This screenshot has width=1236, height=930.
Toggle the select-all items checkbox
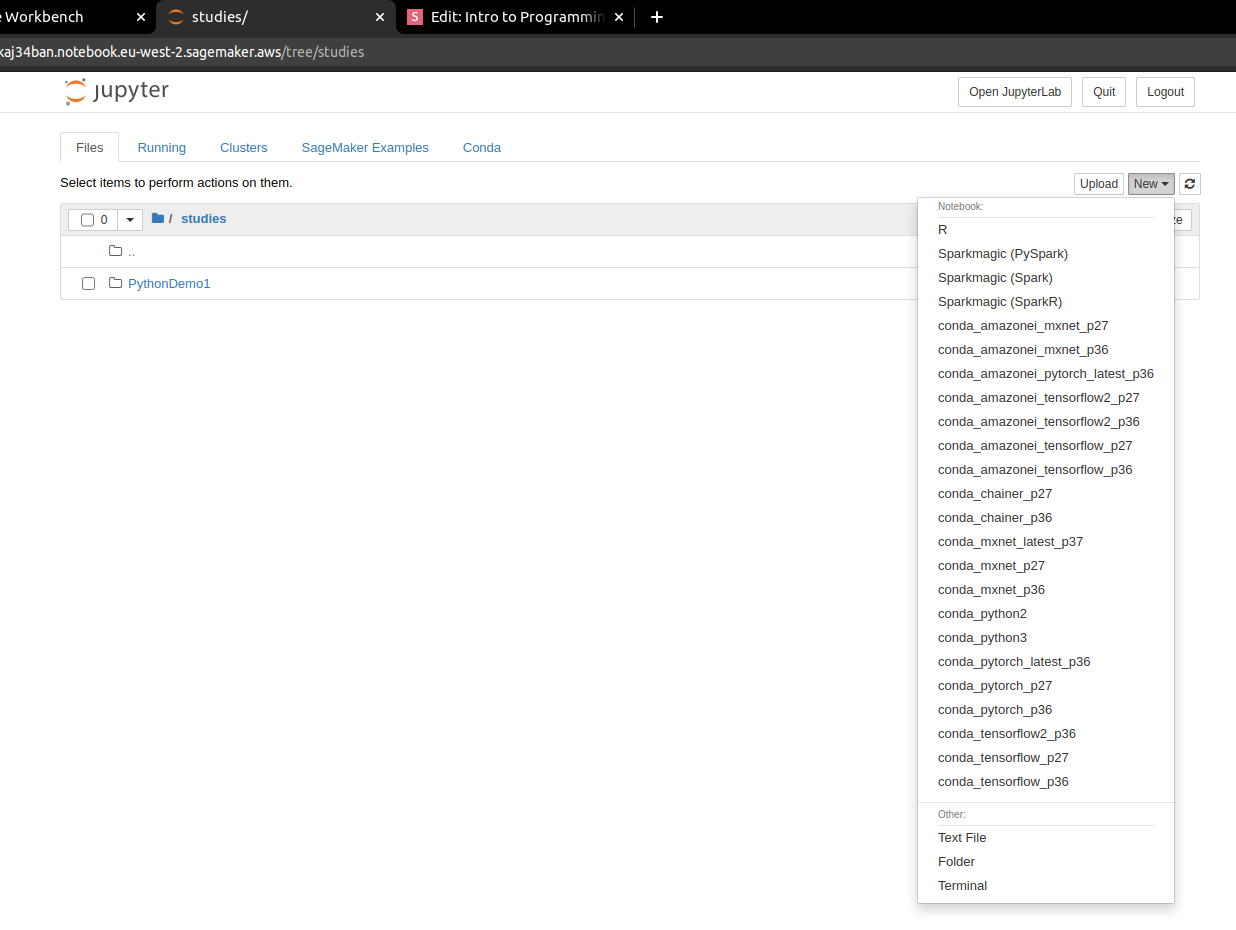click(87, 220)
